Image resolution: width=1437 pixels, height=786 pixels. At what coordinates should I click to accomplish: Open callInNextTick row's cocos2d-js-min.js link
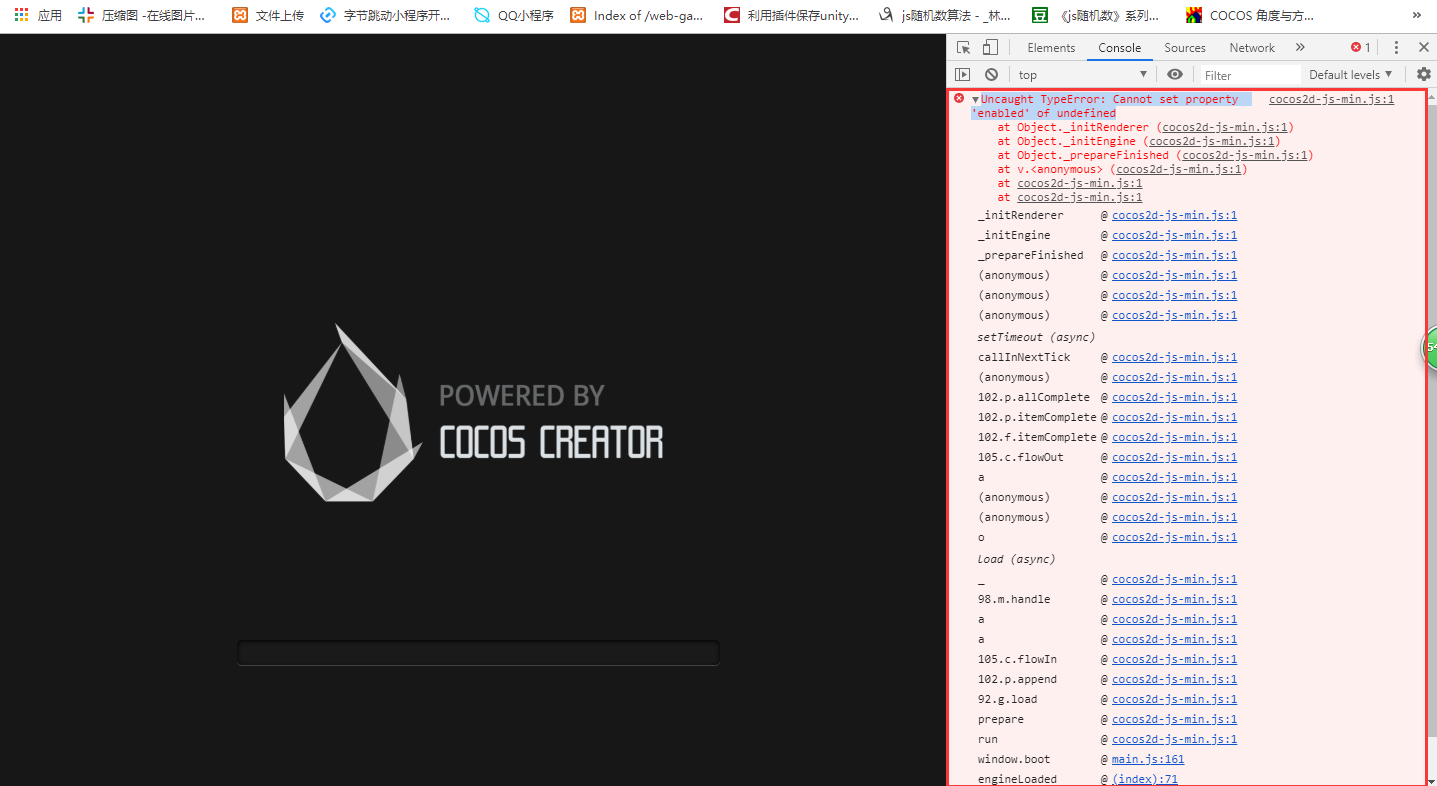[1174, 357]
